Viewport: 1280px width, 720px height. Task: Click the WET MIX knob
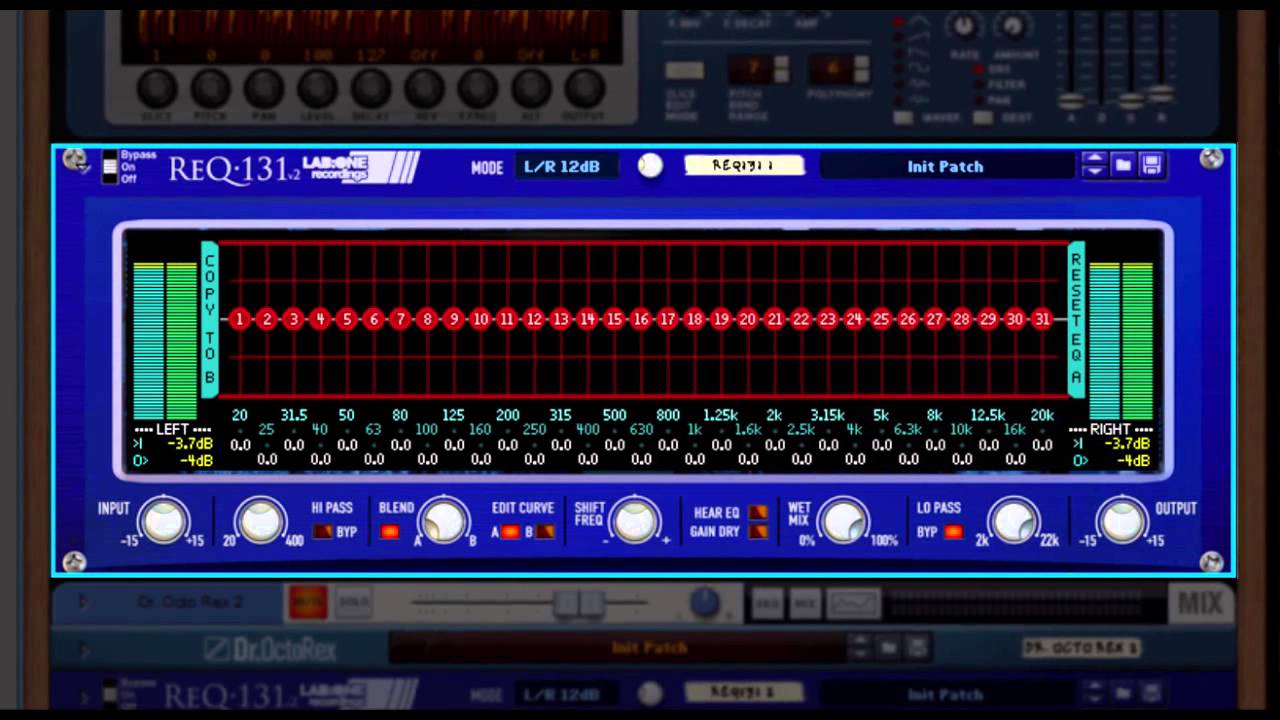click(843, 521)
